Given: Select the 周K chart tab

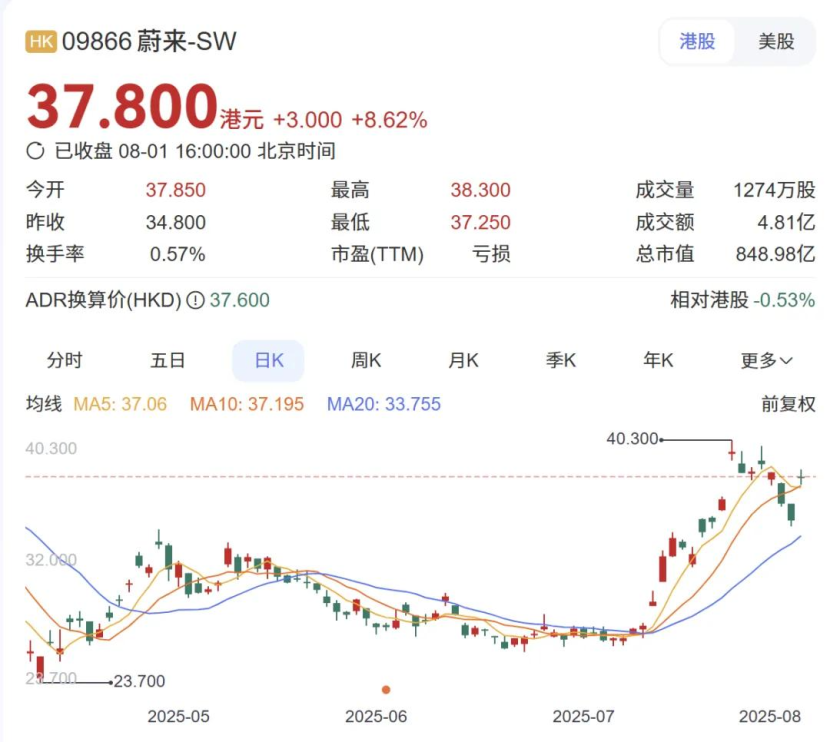Looking at the screenshot, I should [366, 360].
